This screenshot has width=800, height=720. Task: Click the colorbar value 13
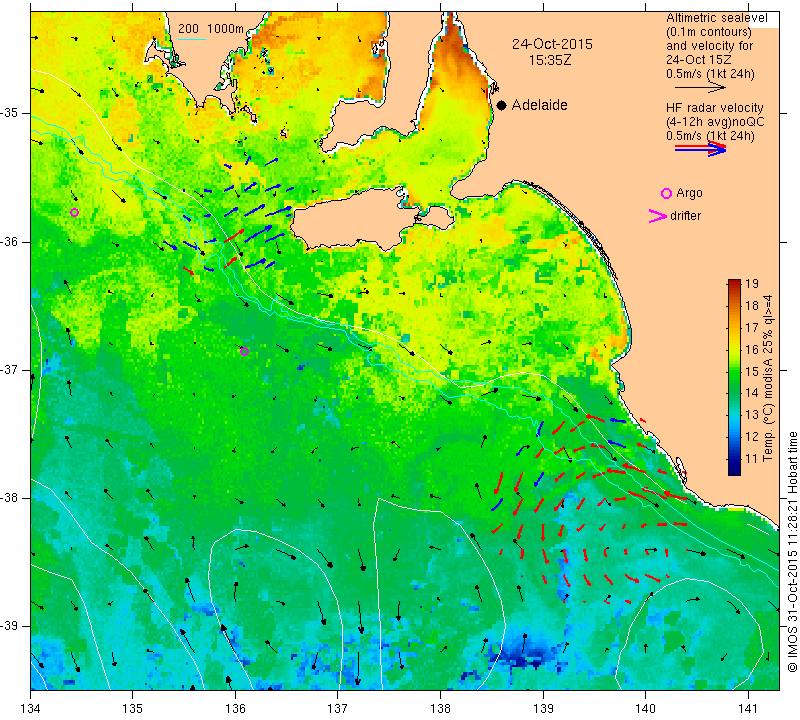coord(752,415)
